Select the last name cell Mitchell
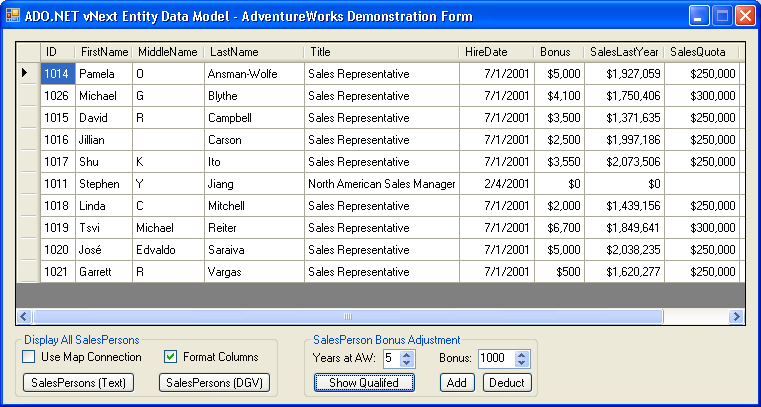The height and width of the screenshot is (407, 761). [254, 206]
